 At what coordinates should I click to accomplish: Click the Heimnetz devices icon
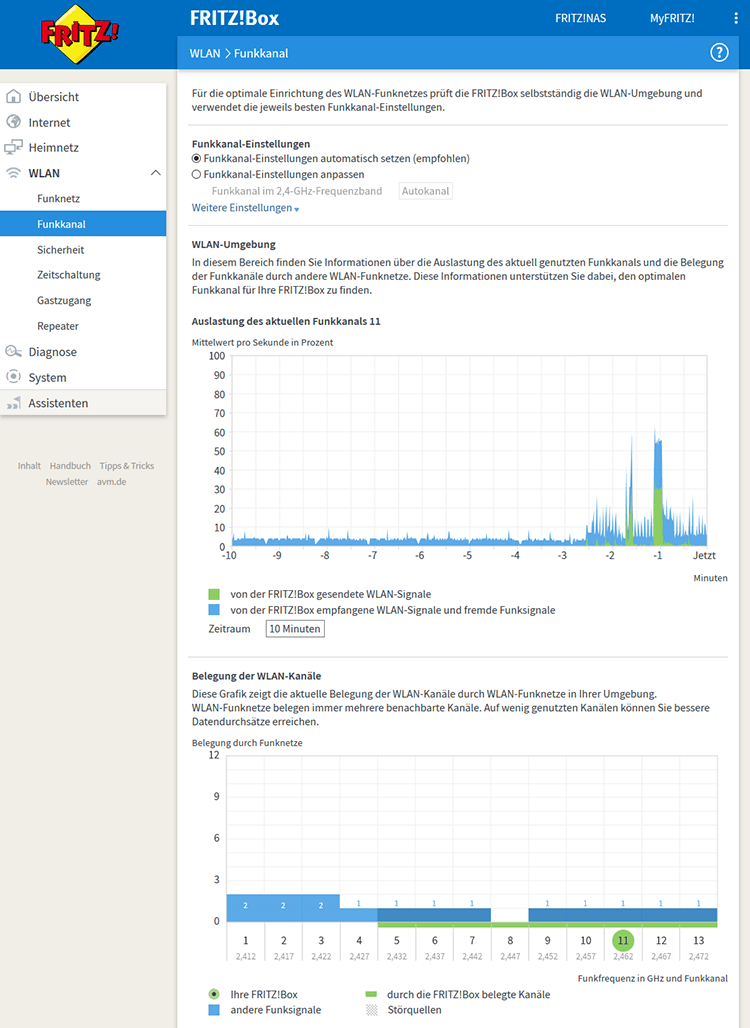click(x=13, y=148)
